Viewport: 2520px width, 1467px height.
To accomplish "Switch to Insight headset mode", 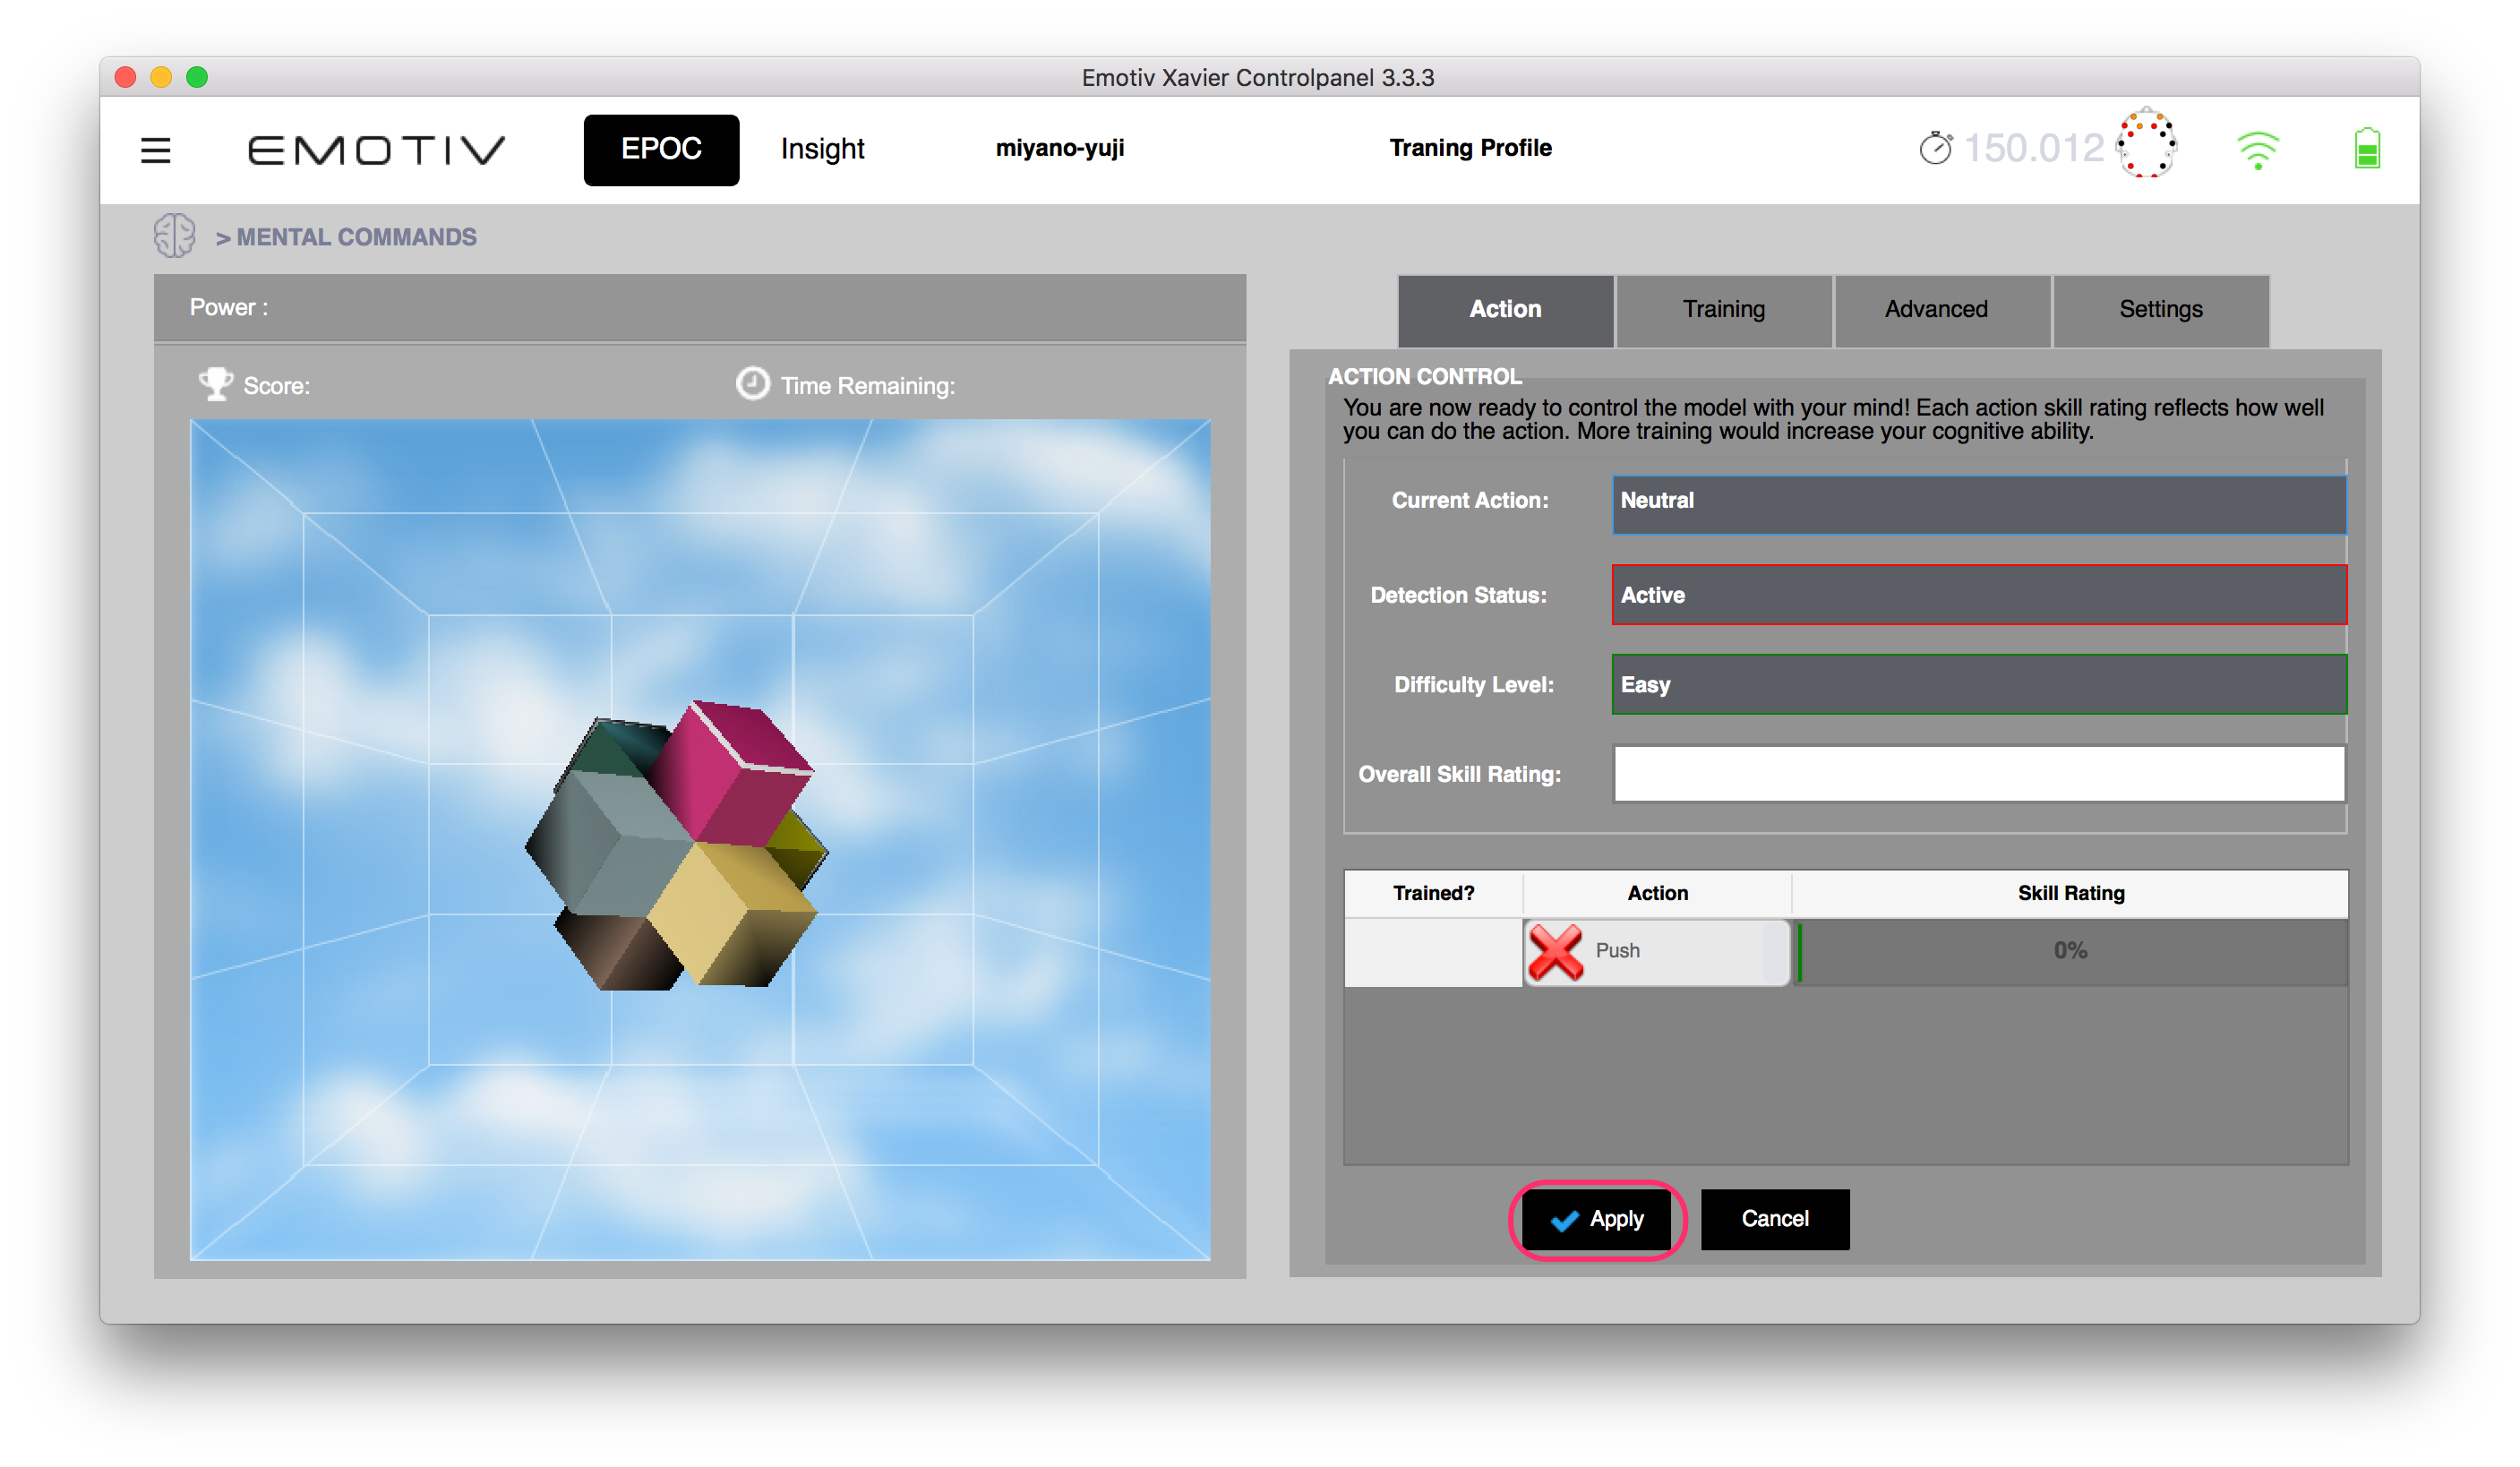I will tap(822, 150).
